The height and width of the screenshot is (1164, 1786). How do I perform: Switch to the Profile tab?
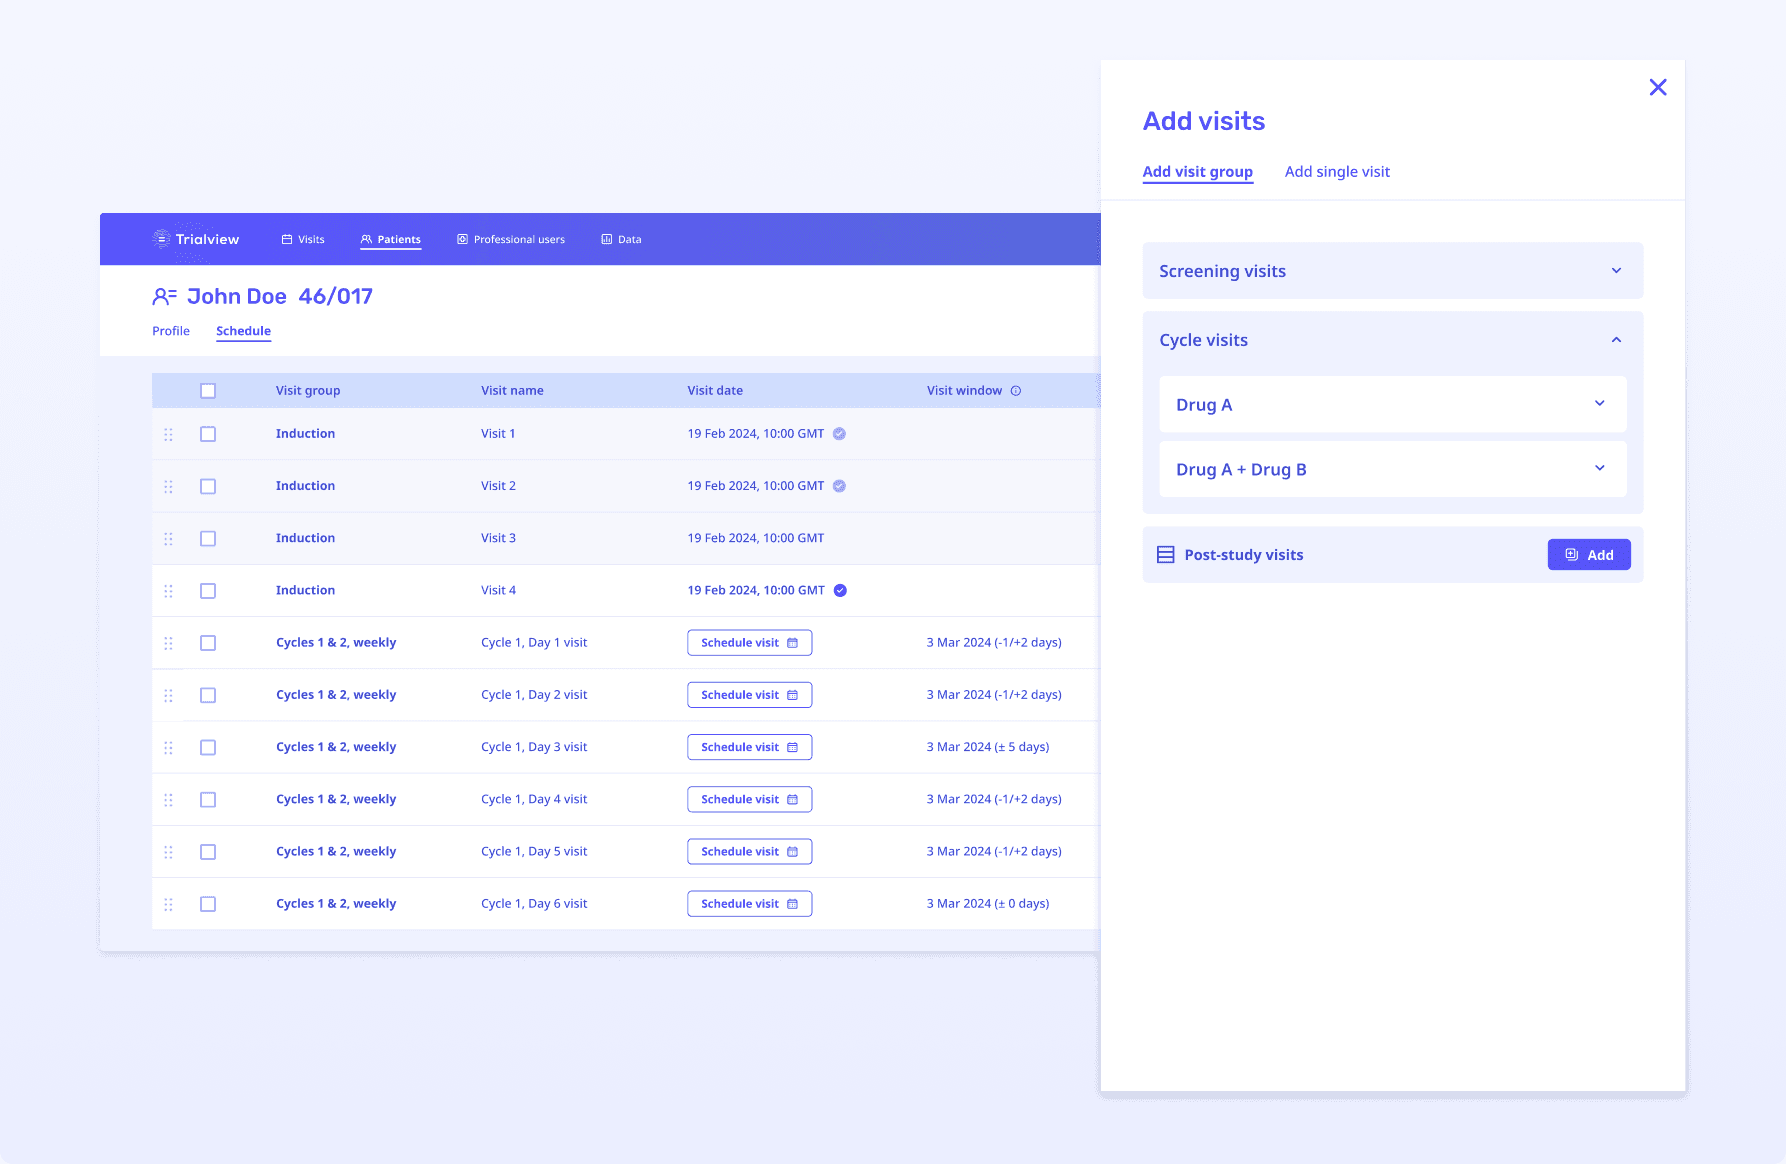click(171, 331)
